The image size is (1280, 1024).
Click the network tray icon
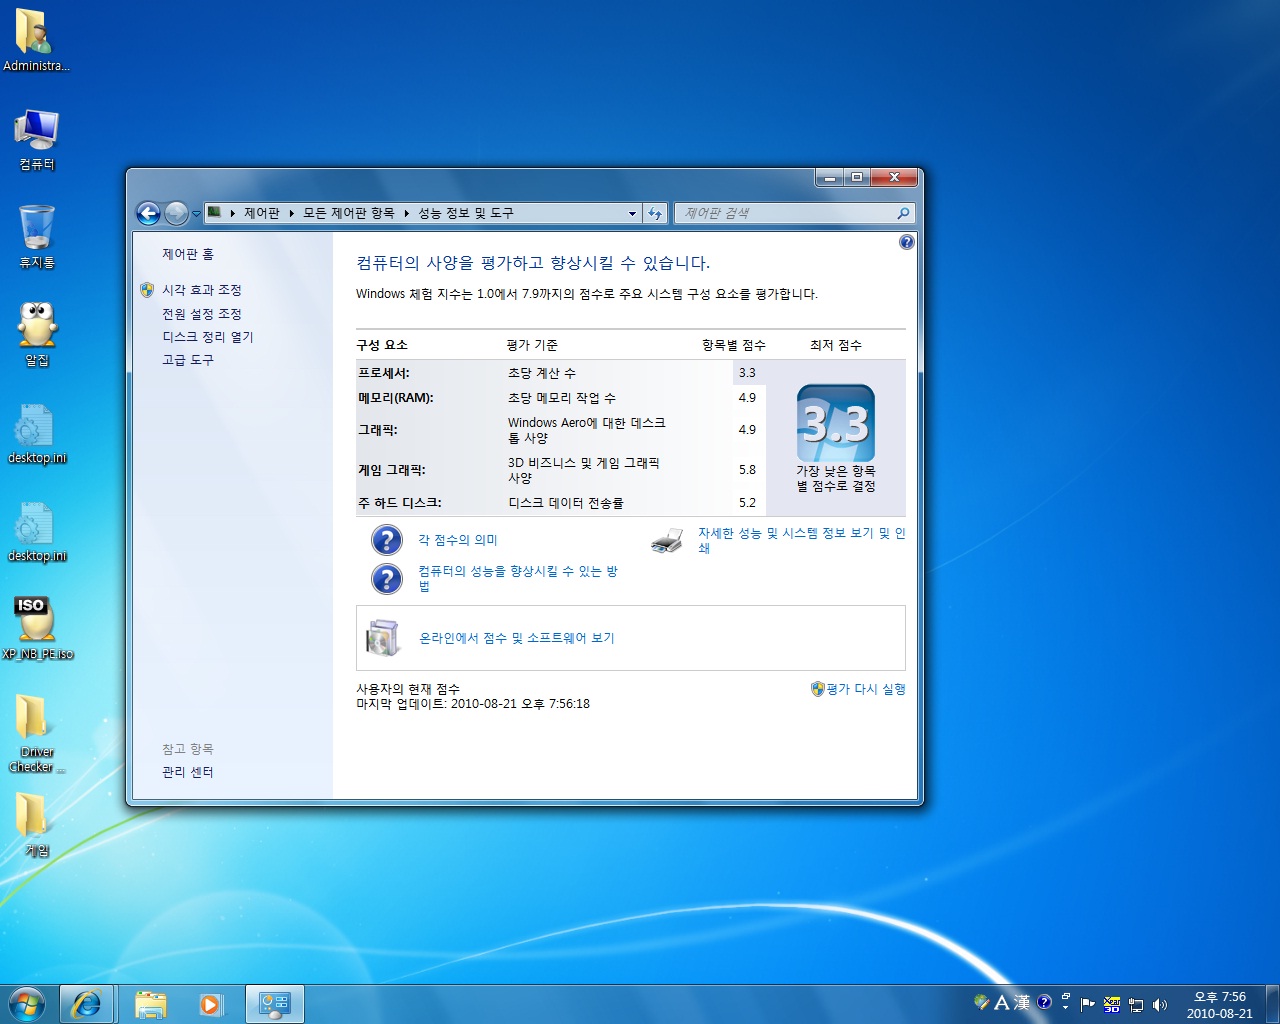click(x=1136, y=1004)
